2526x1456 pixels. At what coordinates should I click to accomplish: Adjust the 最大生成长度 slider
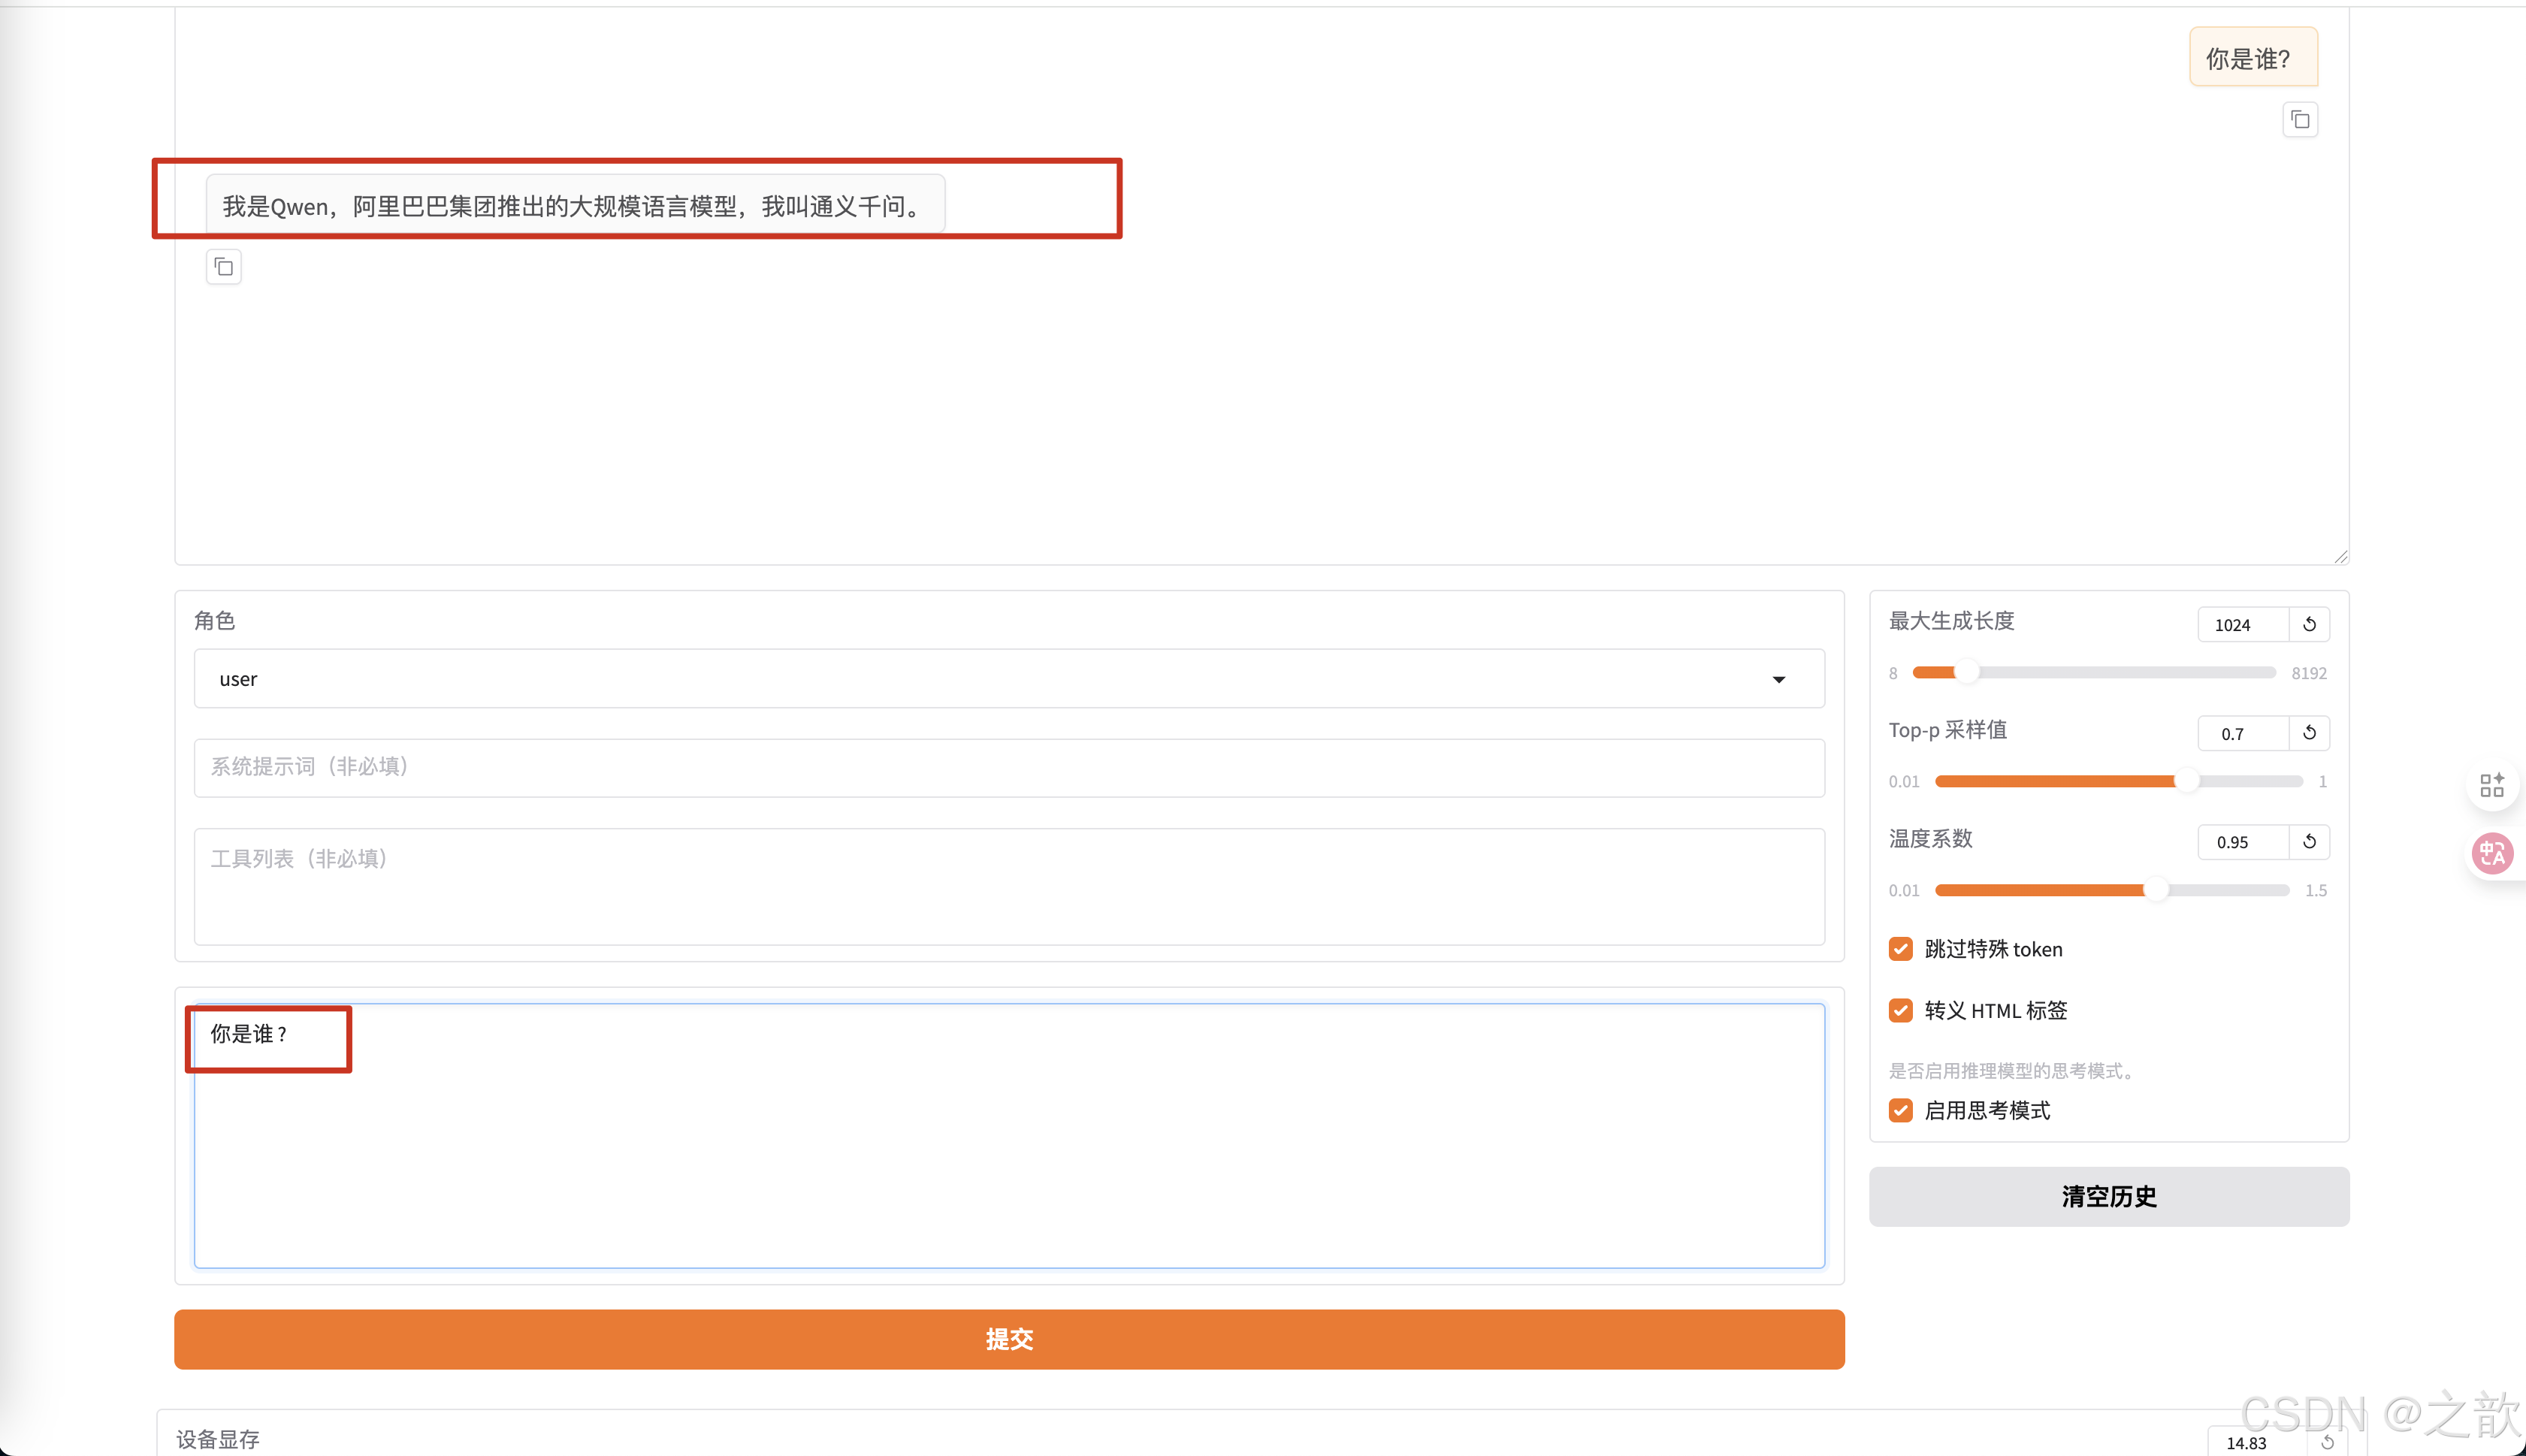[2094, 673]
